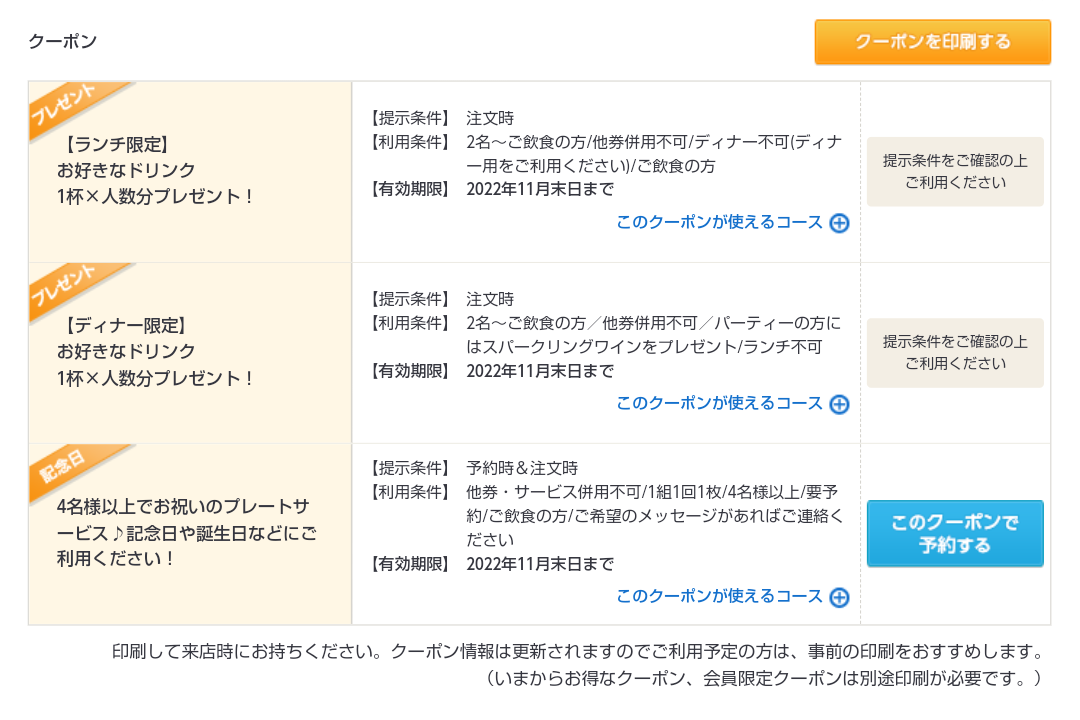Click the 記念日 ribbon badge

(64, 468)
